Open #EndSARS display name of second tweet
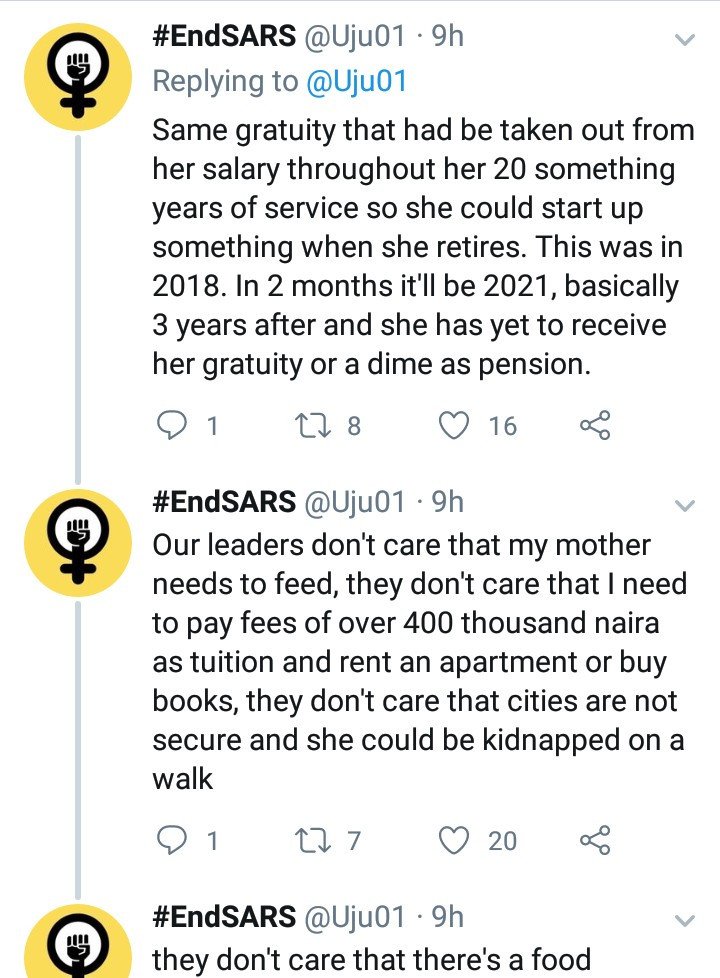The width and height of the screenshot is (720, 978). 224,501
